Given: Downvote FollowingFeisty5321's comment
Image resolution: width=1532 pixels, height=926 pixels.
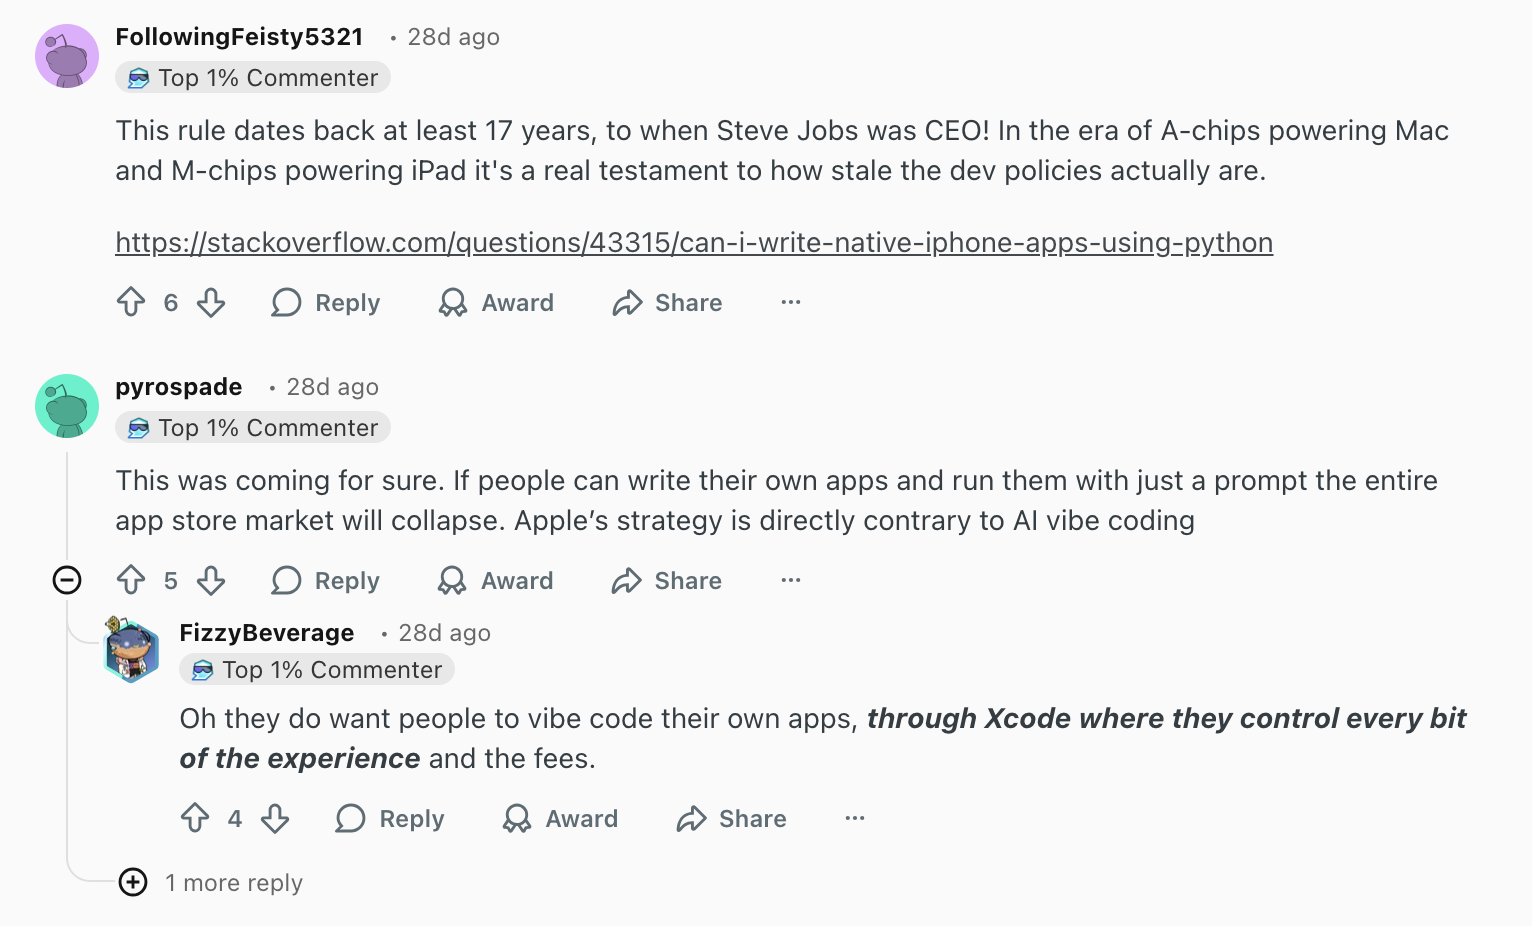Looking at the screenshot, I should click(211, 302).
